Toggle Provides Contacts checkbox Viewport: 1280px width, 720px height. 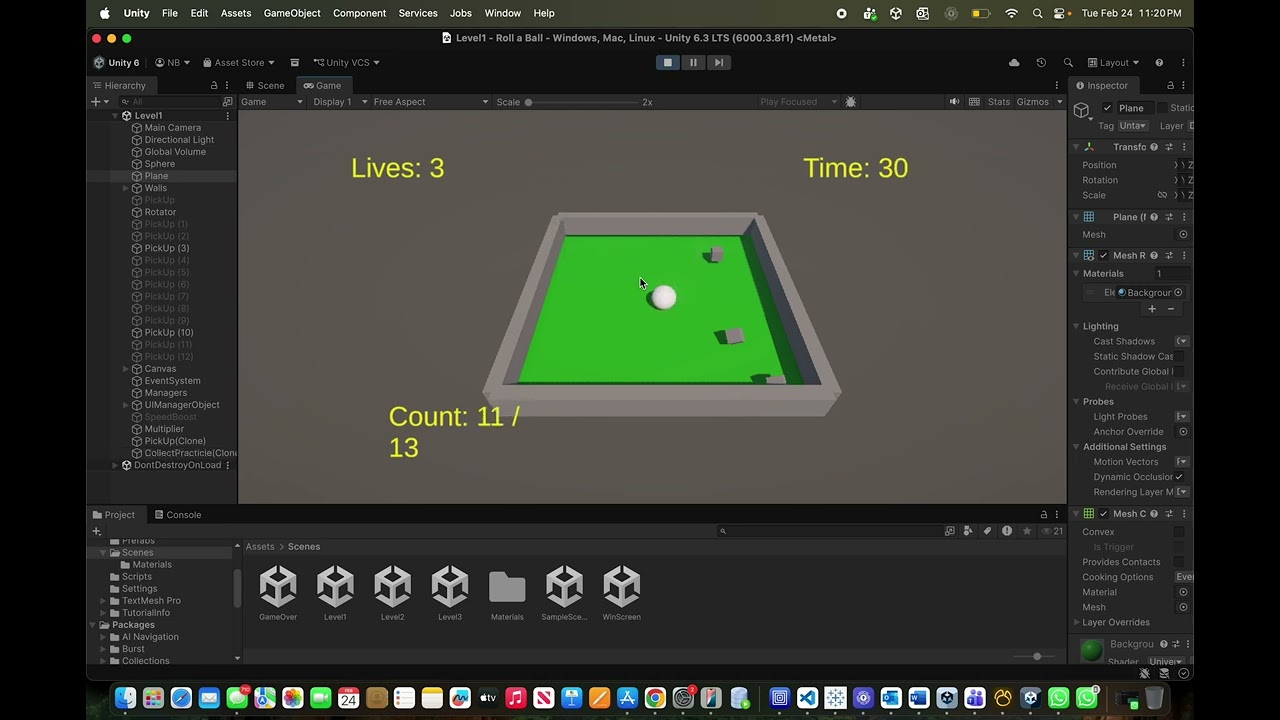[1179, 562]
